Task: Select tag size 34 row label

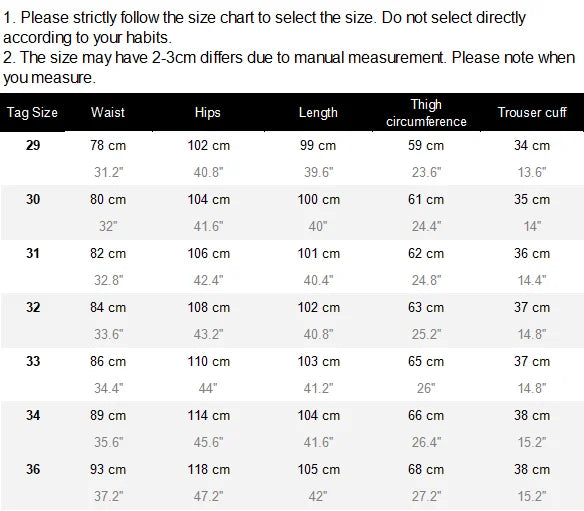Action: tap(33, 415)
